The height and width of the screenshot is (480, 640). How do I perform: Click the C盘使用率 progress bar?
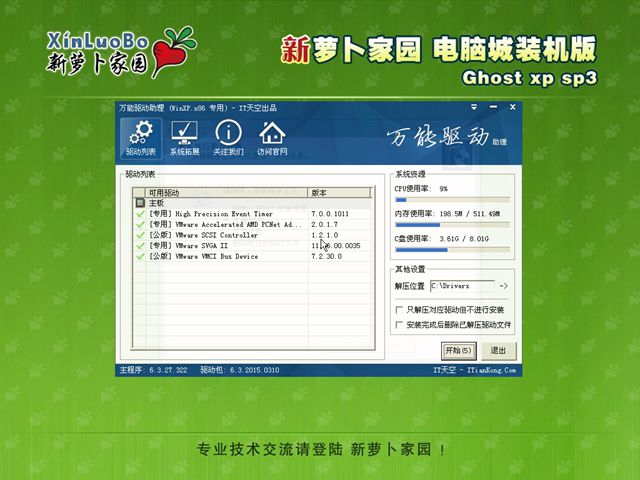point(452,250)
